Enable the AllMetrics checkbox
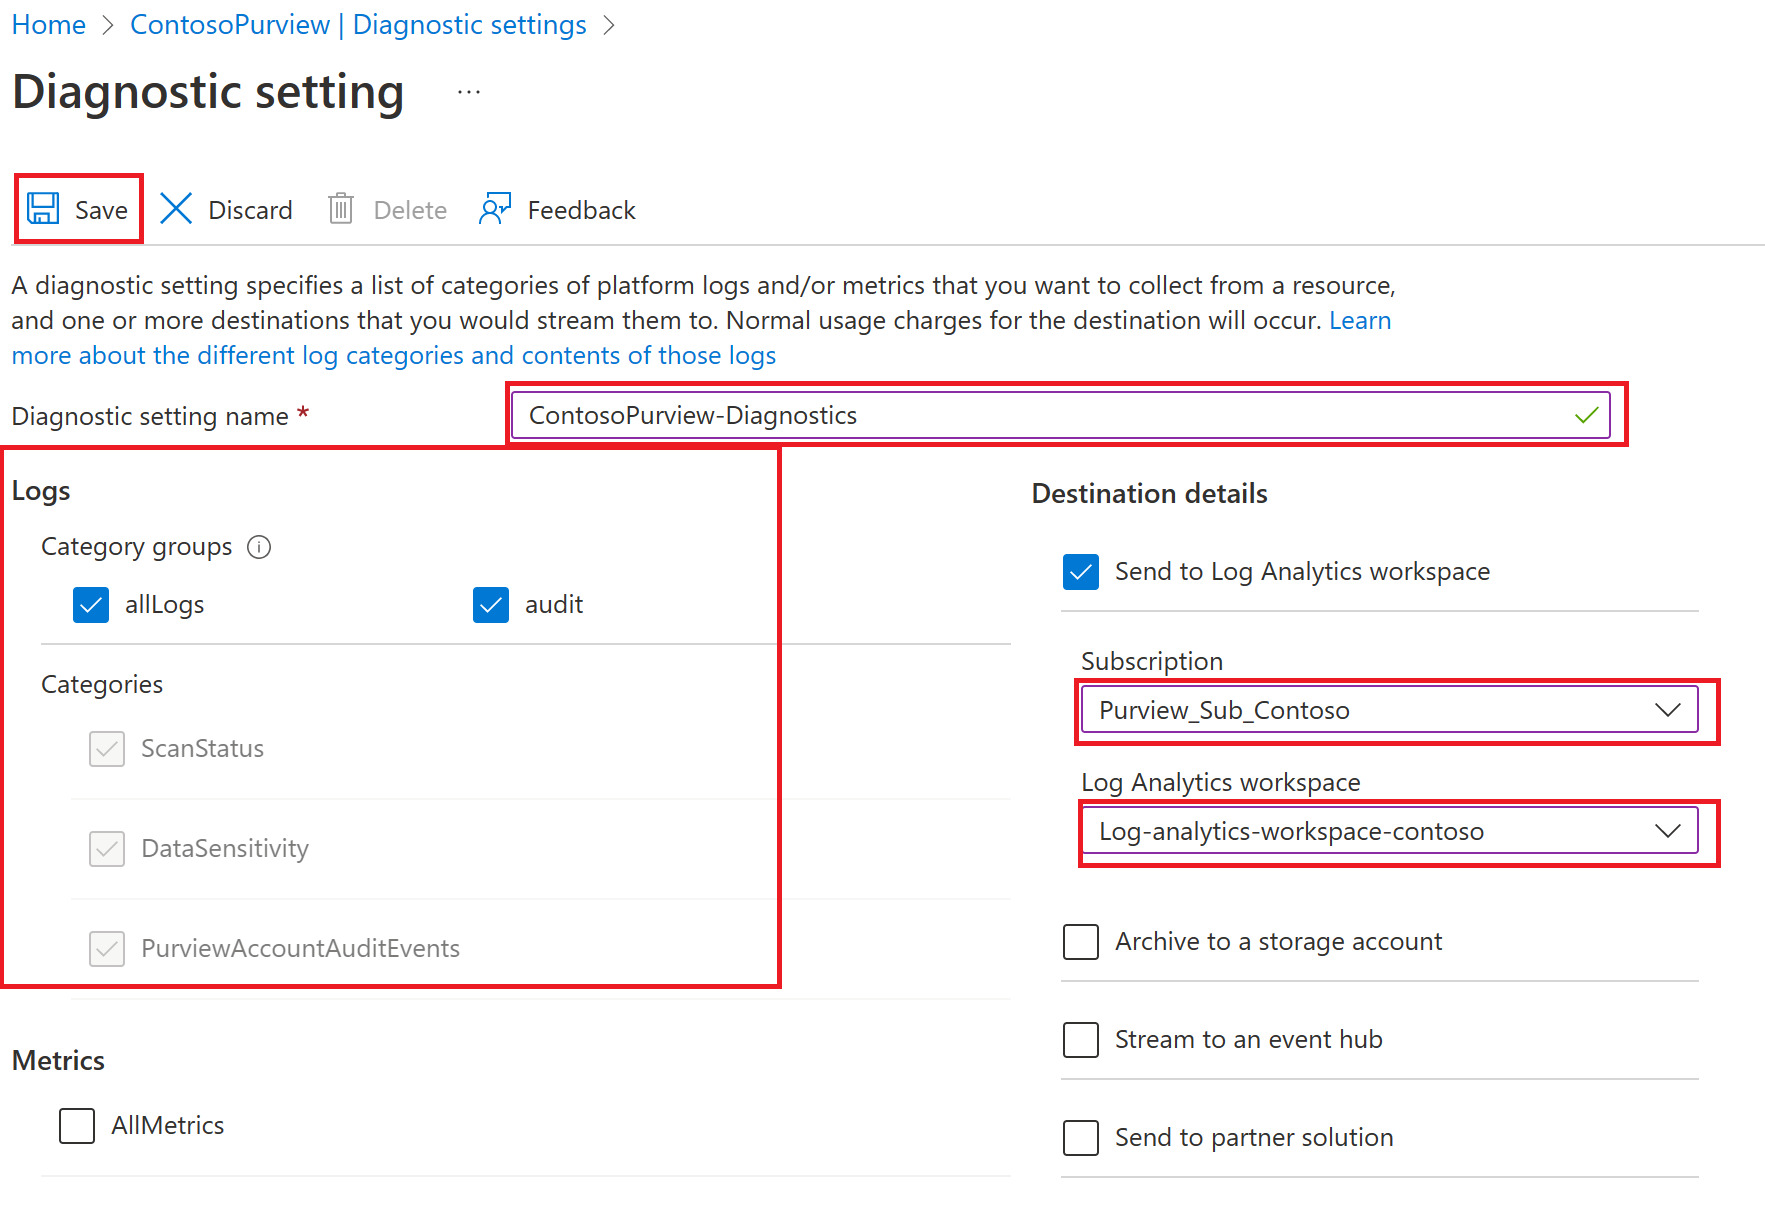1765x1229 pixels. coord(77,1125)
